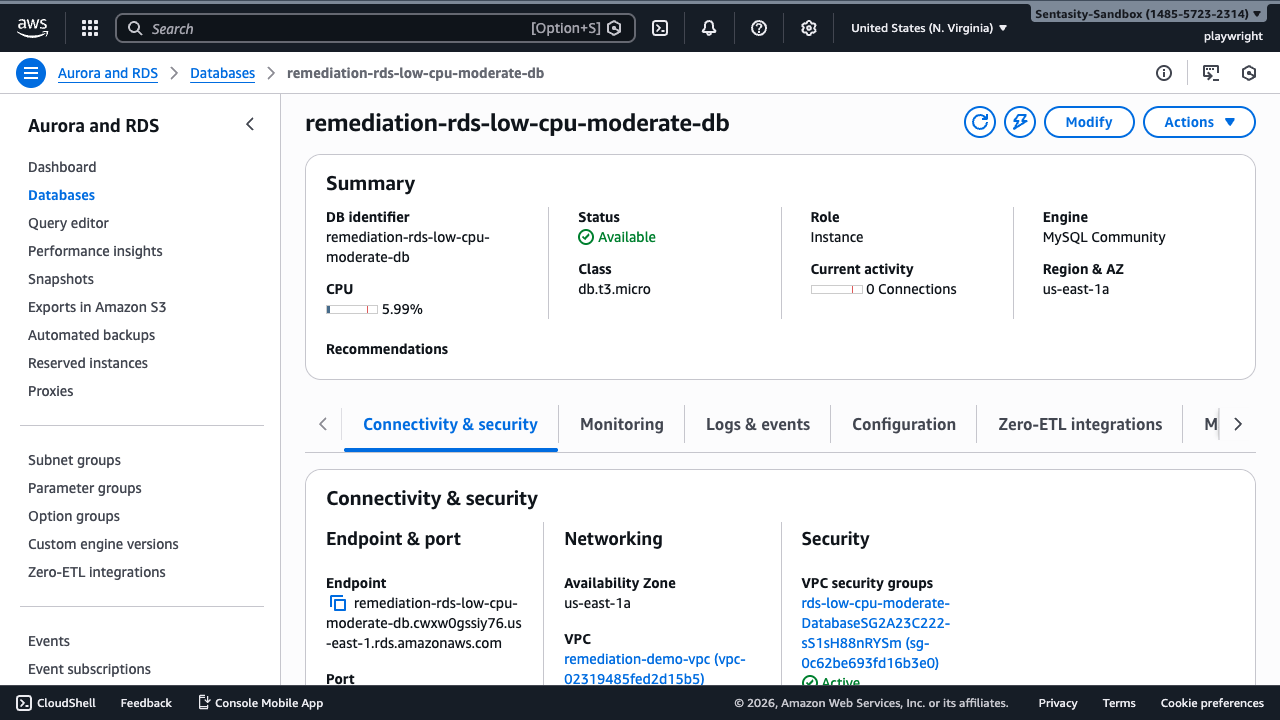The width and height of the screenshot is (1280, 720).
Task: Open the services grid menu icon
Action: (x=90, y=28)
